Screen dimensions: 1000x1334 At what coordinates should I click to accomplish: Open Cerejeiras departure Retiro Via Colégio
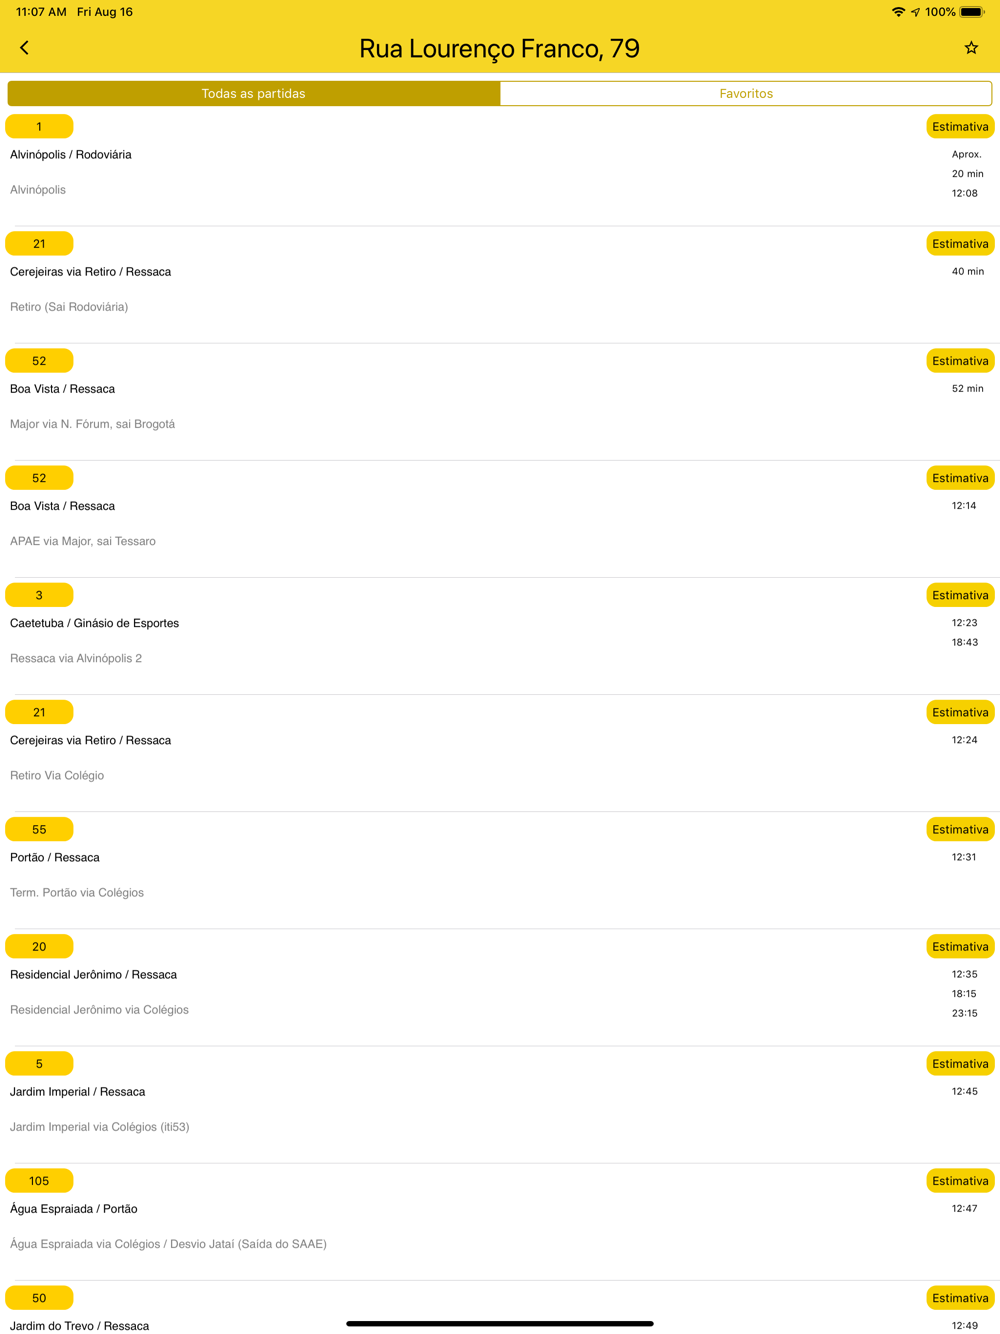point(500,753)
